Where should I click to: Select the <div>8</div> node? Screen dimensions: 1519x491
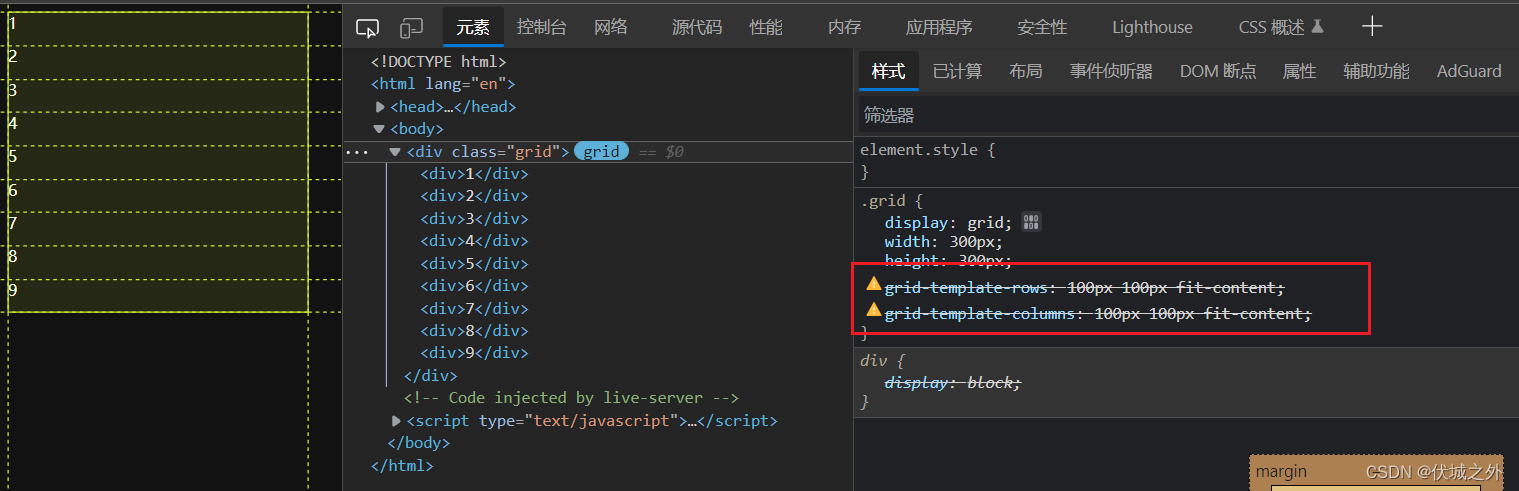(474, 331)
